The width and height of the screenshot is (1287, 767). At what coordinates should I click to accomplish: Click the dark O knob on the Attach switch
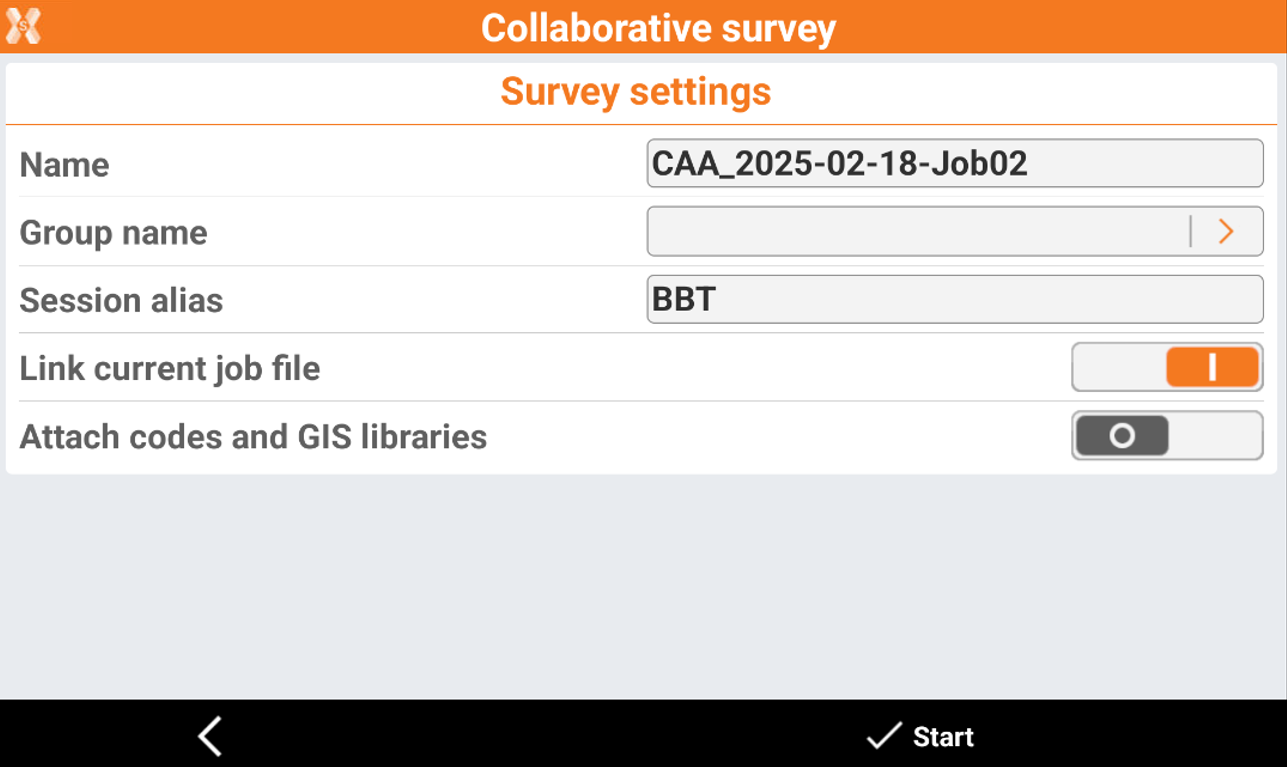pos(1122,436)
